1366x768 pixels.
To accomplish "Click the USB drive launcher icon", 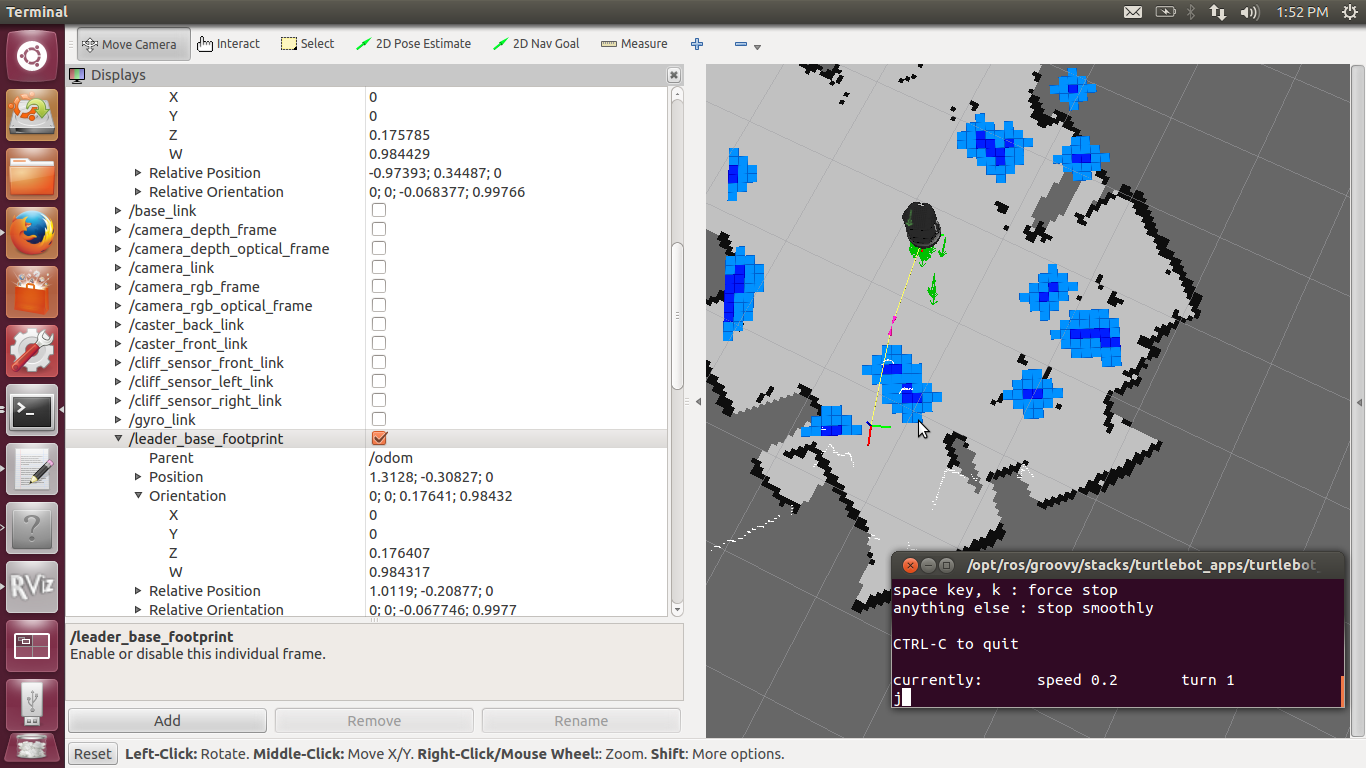I will (32, 704).
